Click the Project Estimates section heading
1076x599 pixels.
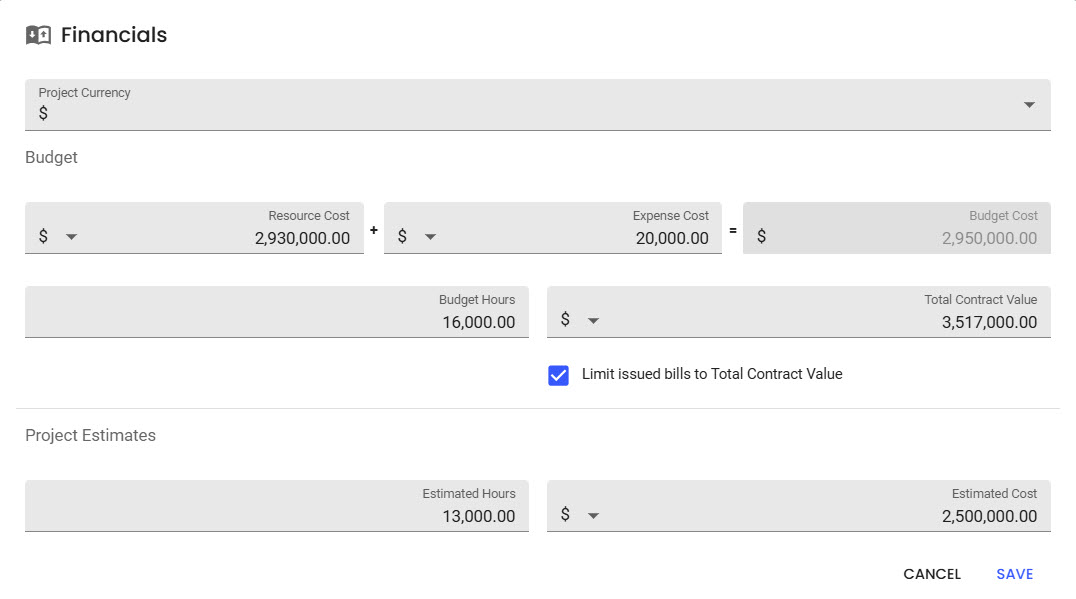[90, 435]
